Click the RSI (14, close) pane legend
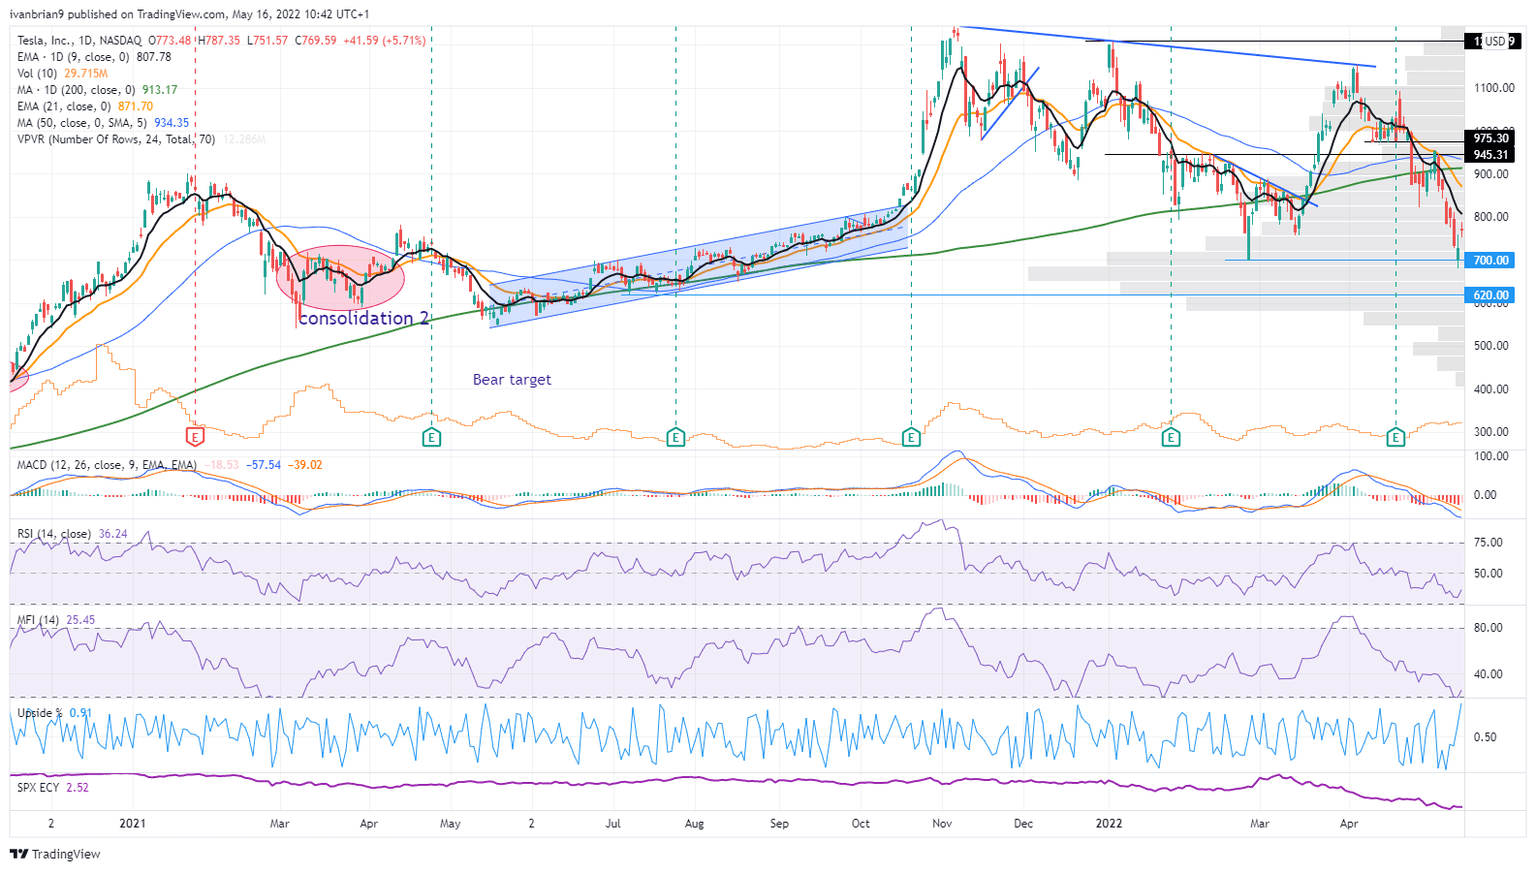This screenshot has height=871, width=1536. [x=72, y=534]
